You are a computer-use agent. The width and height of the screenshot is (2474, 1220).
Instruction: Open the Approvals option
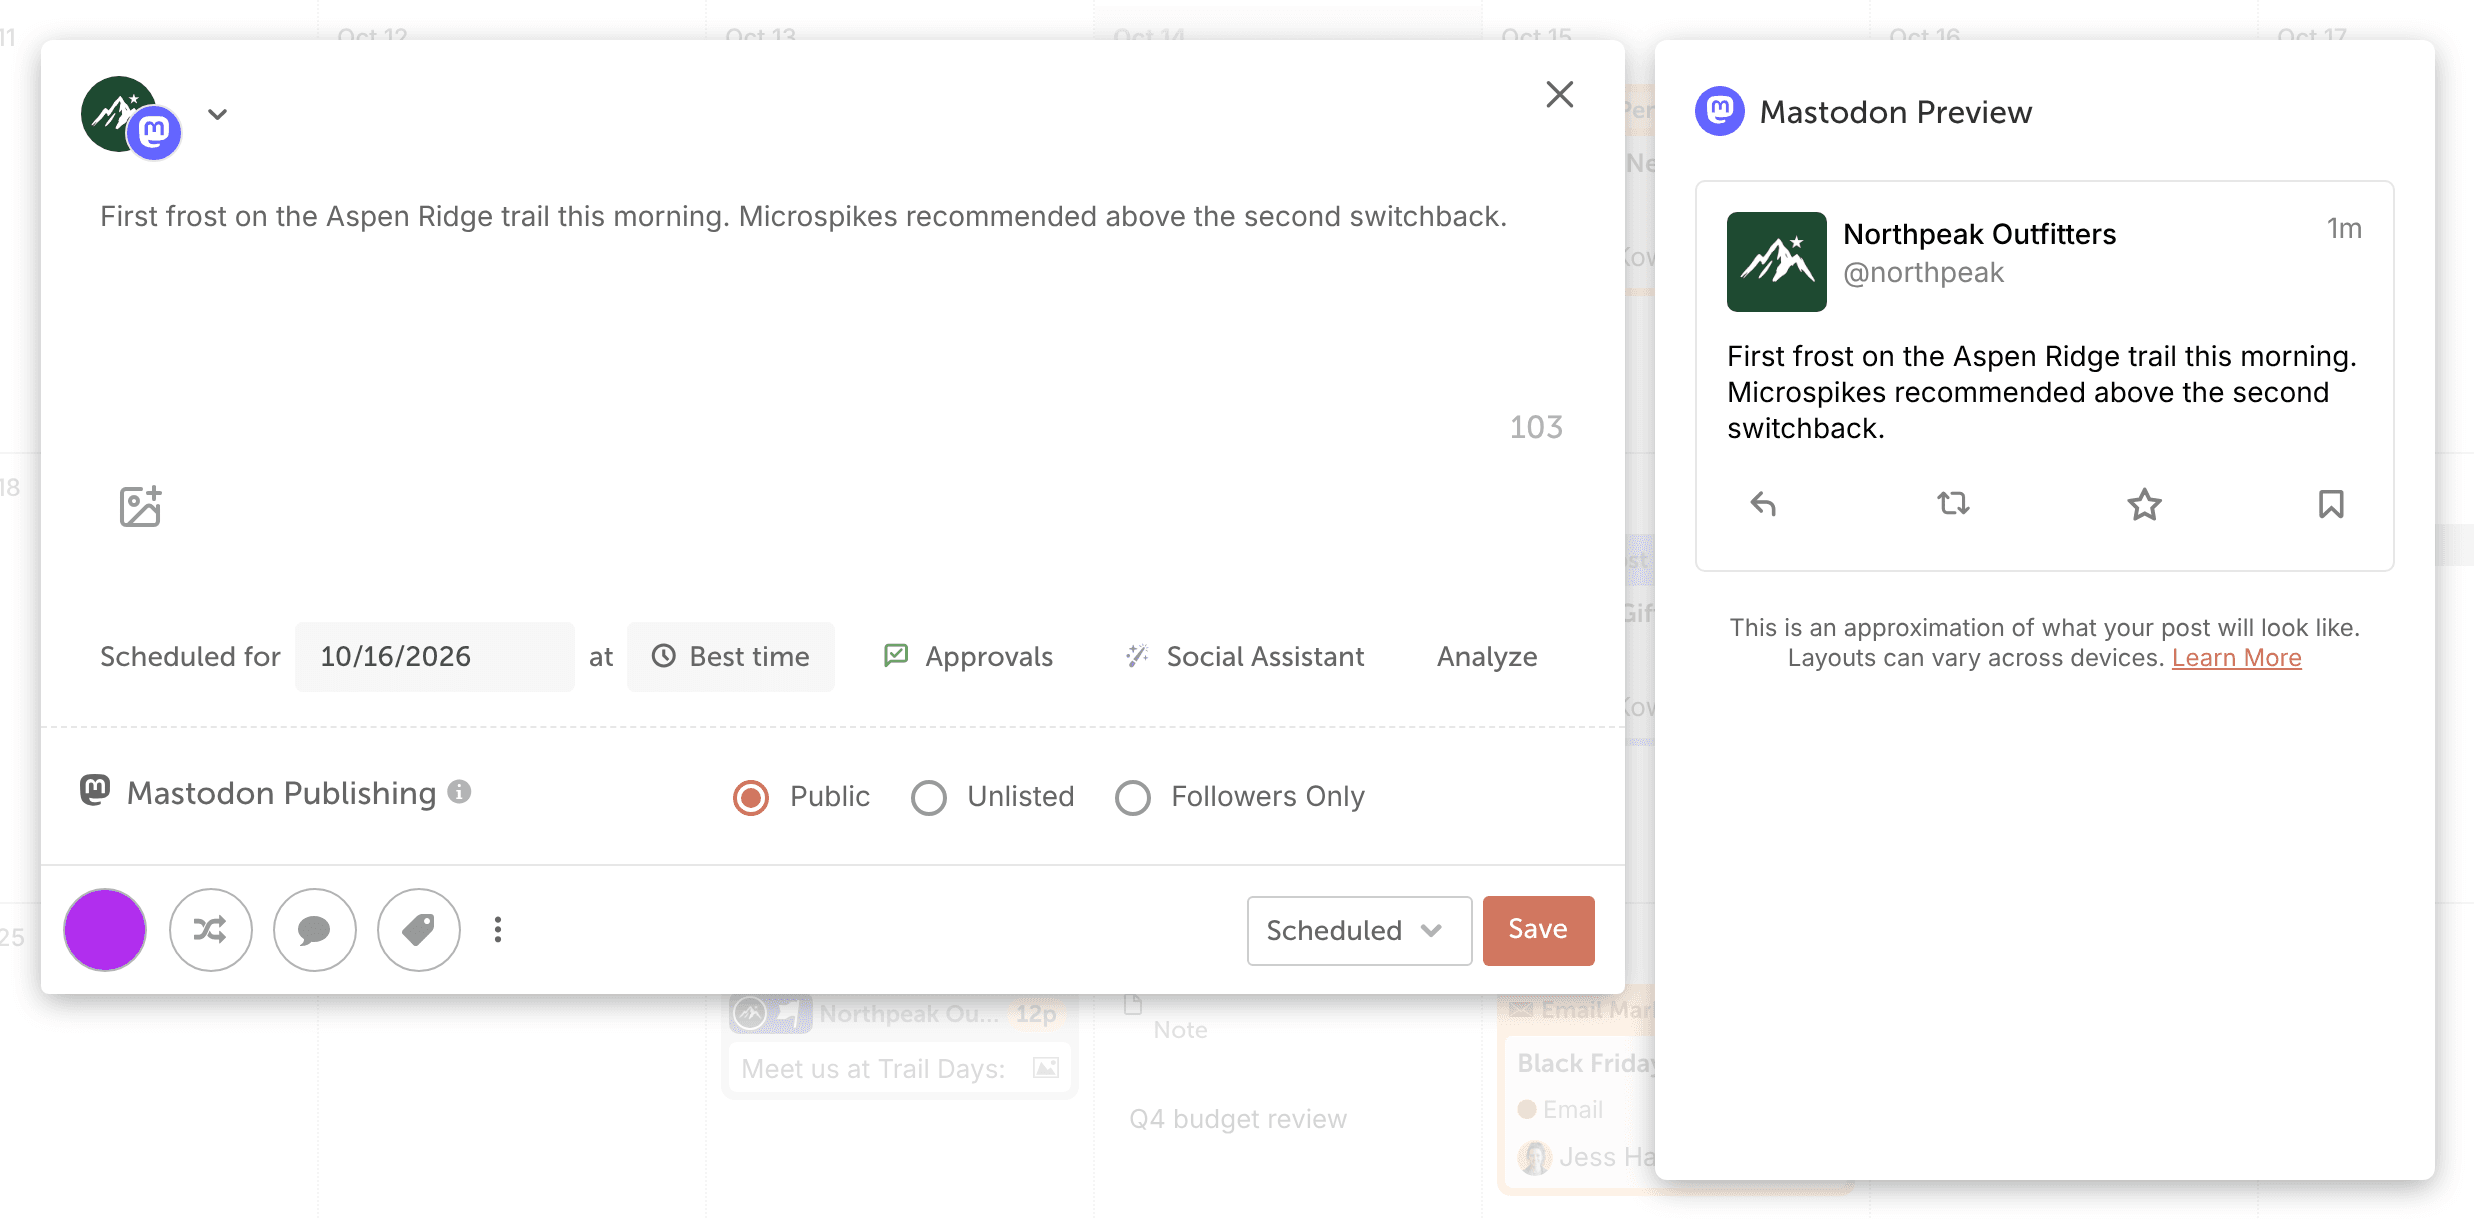pos(968,656)
